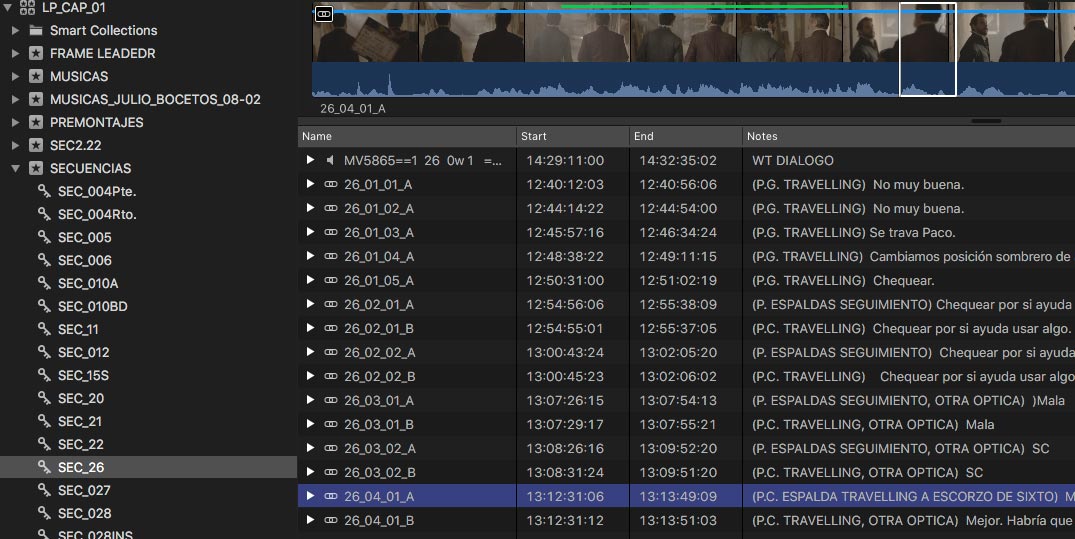Click the library grid icon beside LP_CAP_01
Screen dimensions: 1075x539
tap(27, 8)
